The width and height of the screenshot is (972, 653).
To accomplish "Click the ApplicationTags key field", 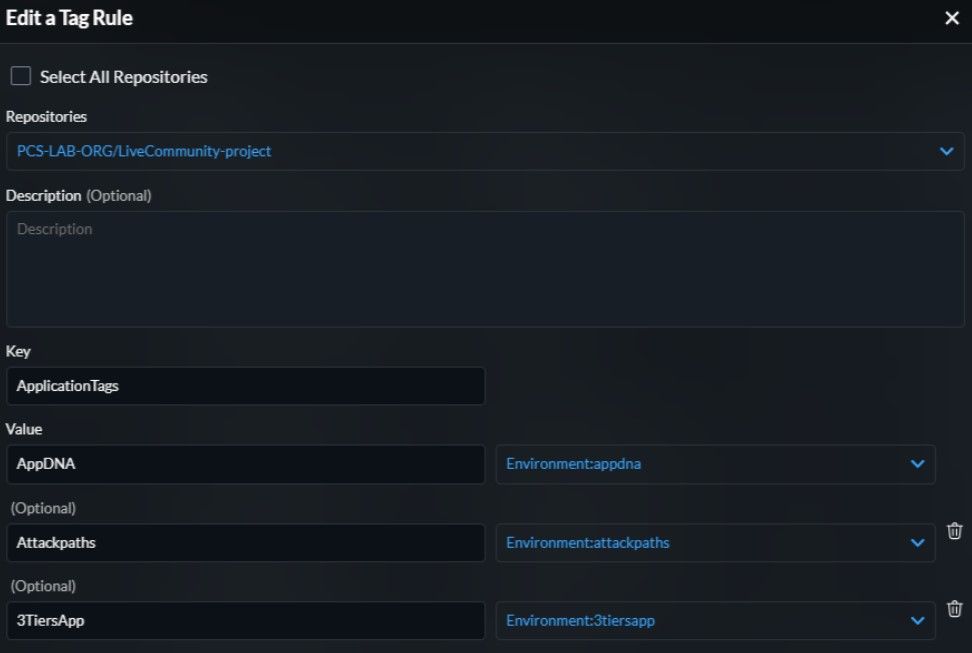I will 245,386.
